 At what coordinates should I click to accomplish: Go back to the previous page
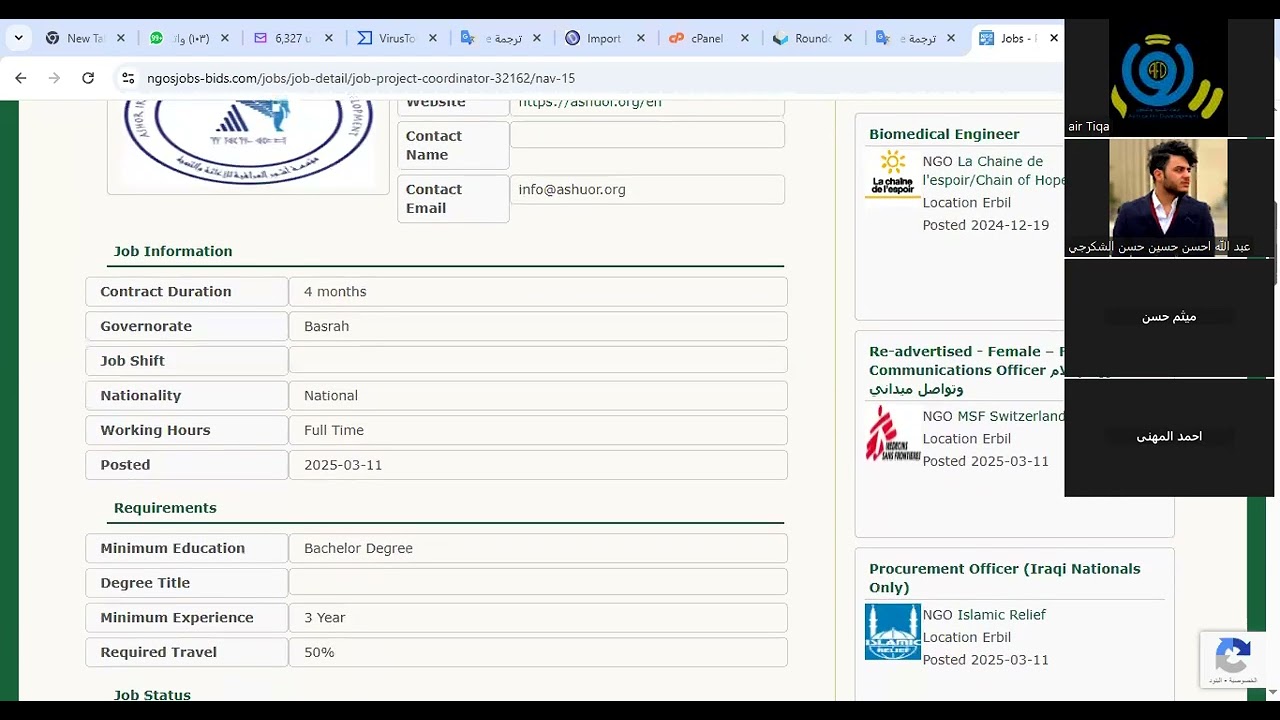tap(21, 78)
